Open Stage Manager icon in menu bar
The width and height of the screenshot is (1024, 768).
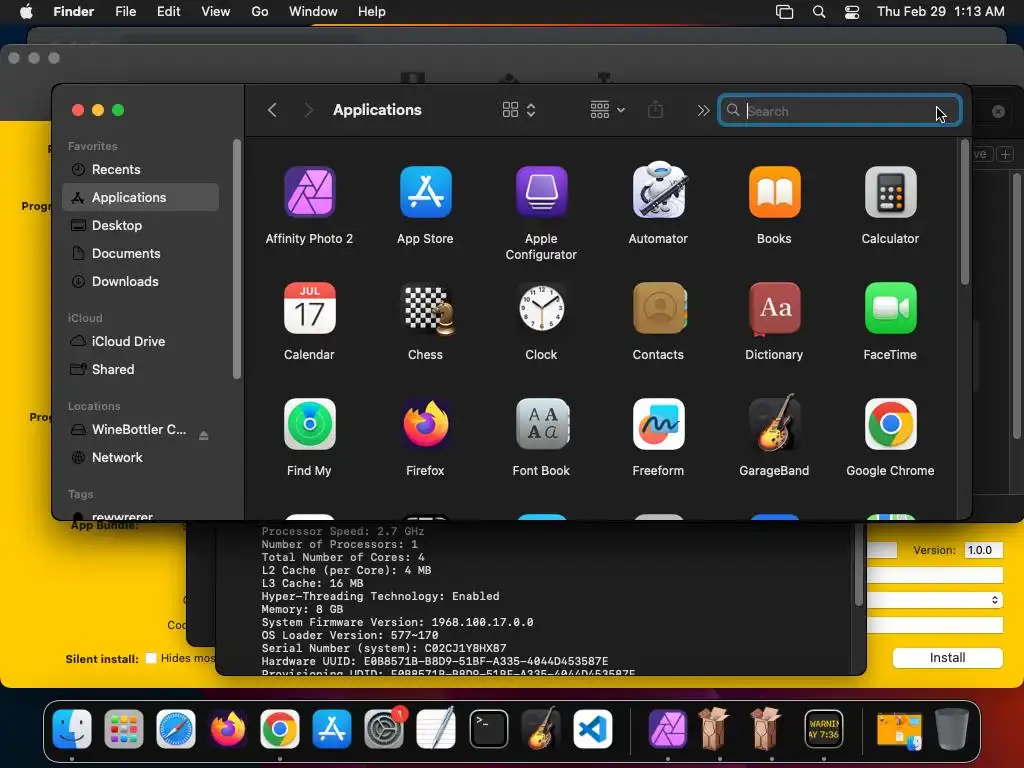pos(784,12)
